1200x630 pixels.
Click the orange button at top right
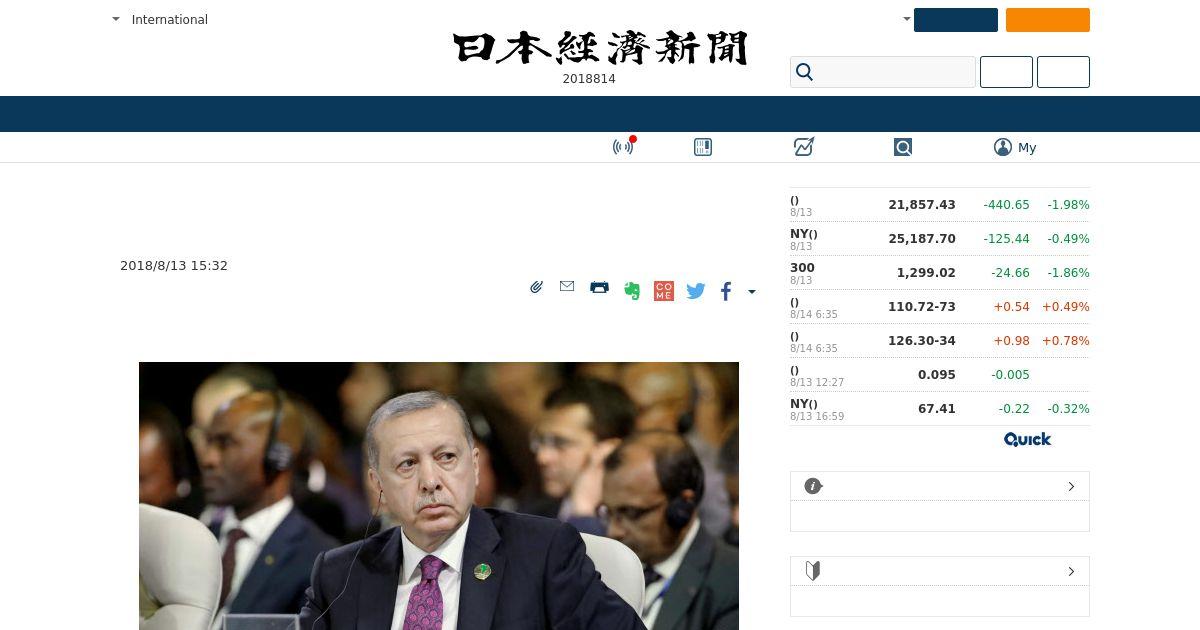click(x=1048, y=20)
